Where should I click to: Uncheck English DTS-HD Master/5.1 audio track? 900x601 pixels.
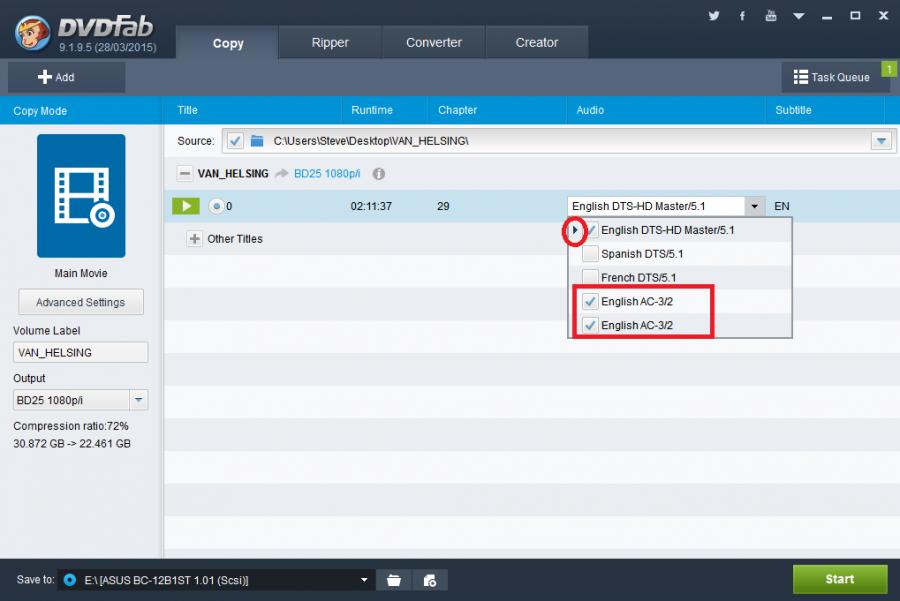coord(591,230)
